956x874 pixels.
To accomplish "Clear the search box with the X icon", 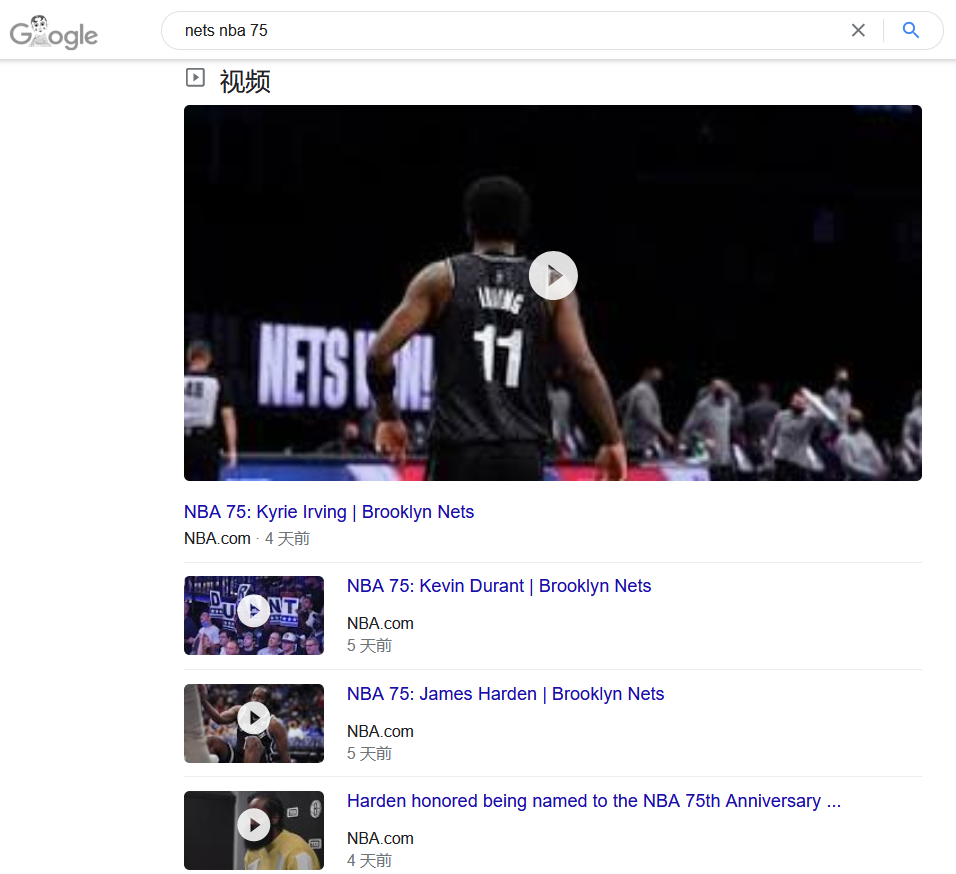I will [x=858, y=30].
